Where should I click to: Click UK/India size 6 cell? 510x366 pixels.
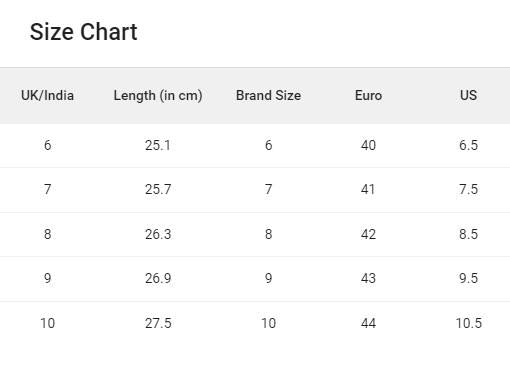click(x=47, y=145)
